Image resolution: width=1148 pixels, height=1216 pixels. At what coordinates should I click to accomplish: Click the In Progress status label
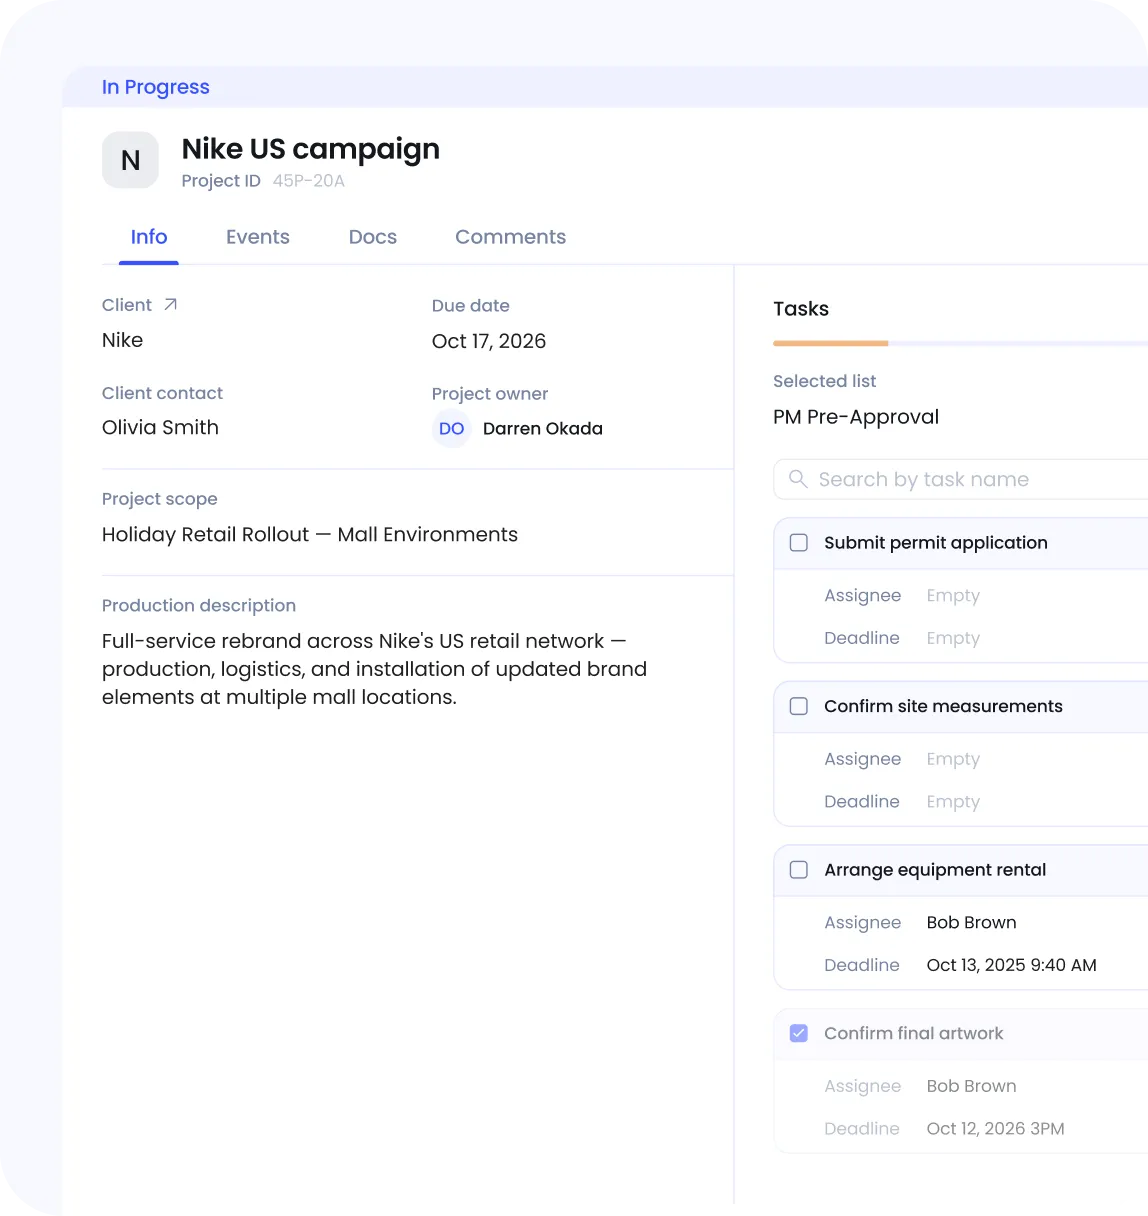click(x=156, y=87)
